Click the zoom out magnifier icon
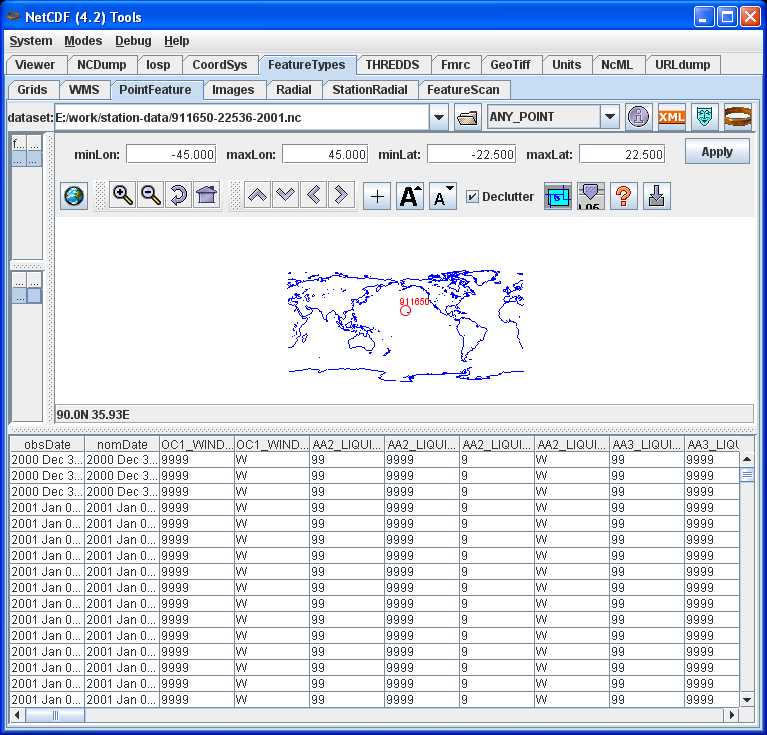 tap(151, 195)
